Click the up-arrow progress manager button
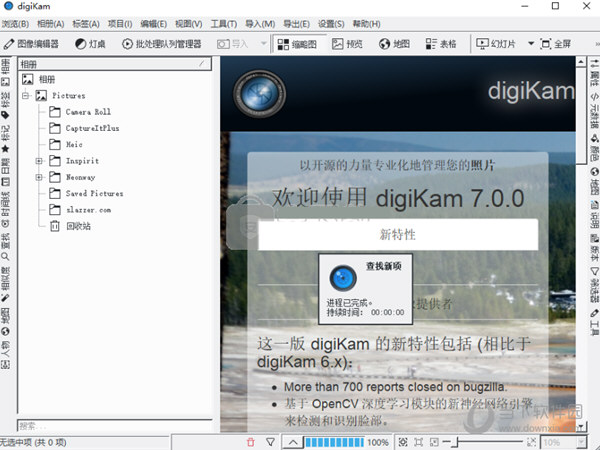Image resolution: width=600 pixels, height=450 pixels. pyautogui.click(x=293, y=442)
